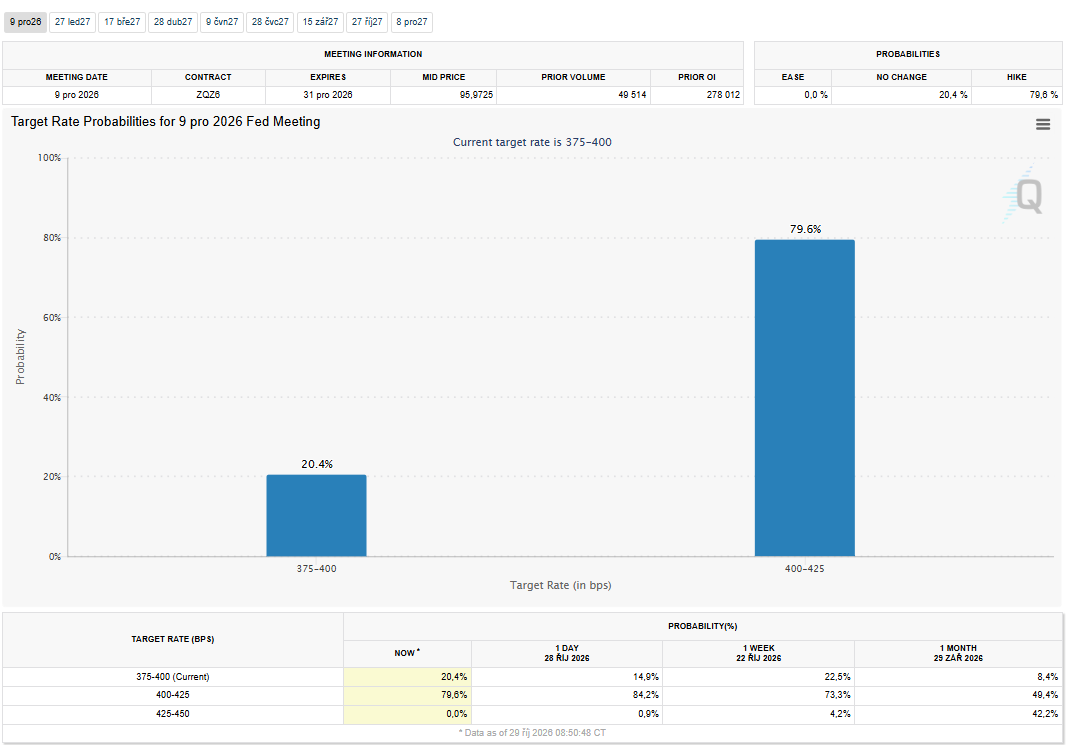The width and height of the screenshot is (1066, 745).
Task: Click the 1 month value 49,4% cell
Action: 959,695
